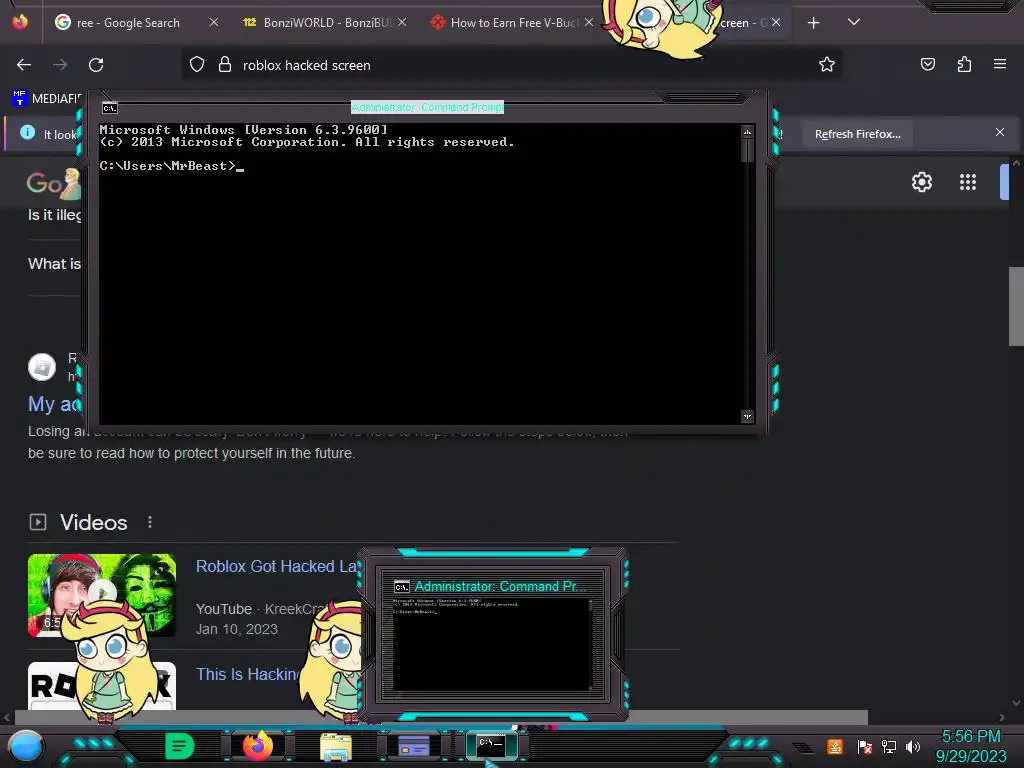Close the Free V-Bucks tab

[x=589, y=22]
